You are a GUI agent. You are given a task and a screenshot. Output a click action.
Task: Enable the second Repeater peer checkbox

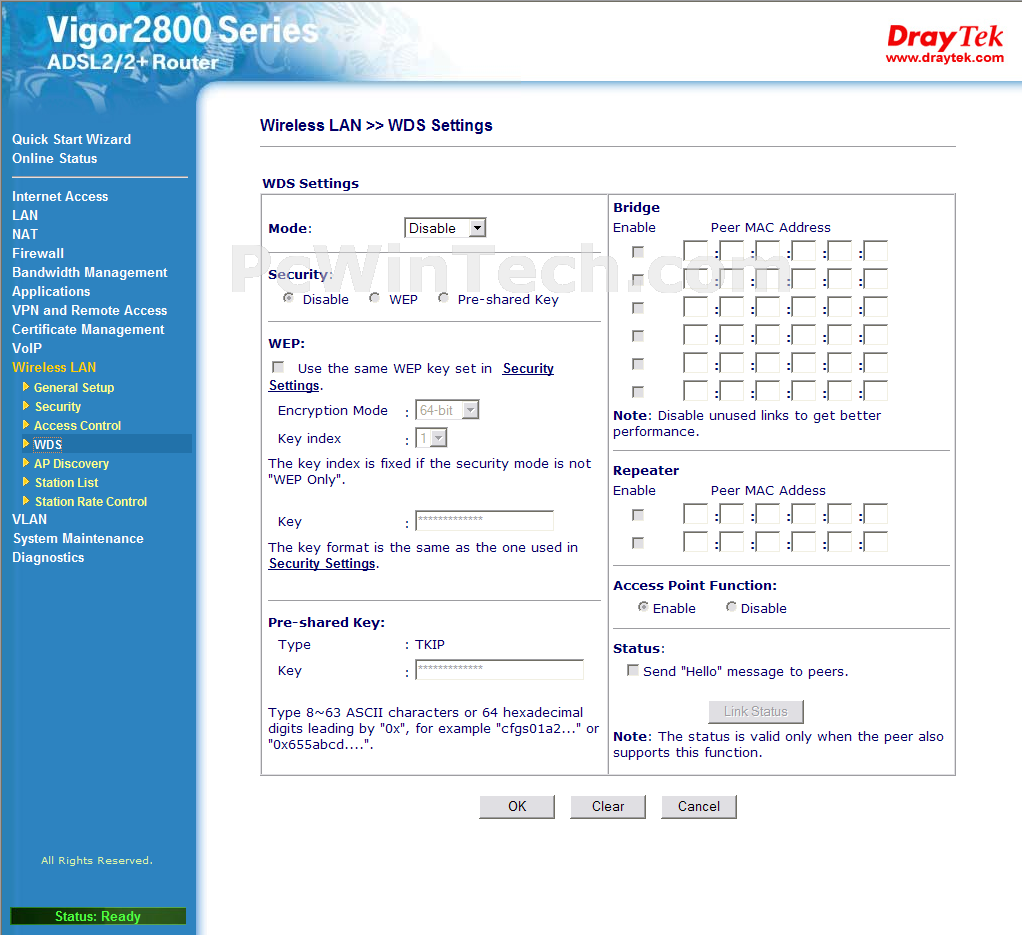[x=638, y=543]
